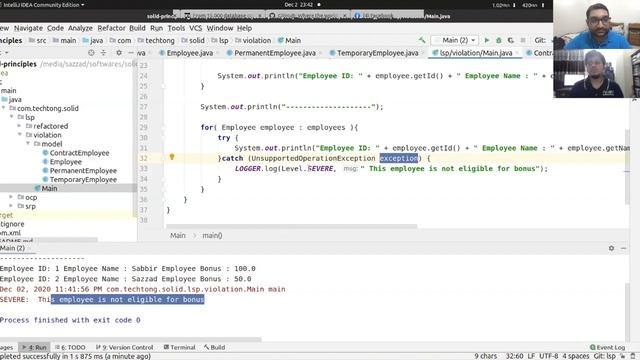The width and height of the screenshot is (640, 360).
Task: Click the run console vertical scrollbar
Action: (x=627, y=312)
